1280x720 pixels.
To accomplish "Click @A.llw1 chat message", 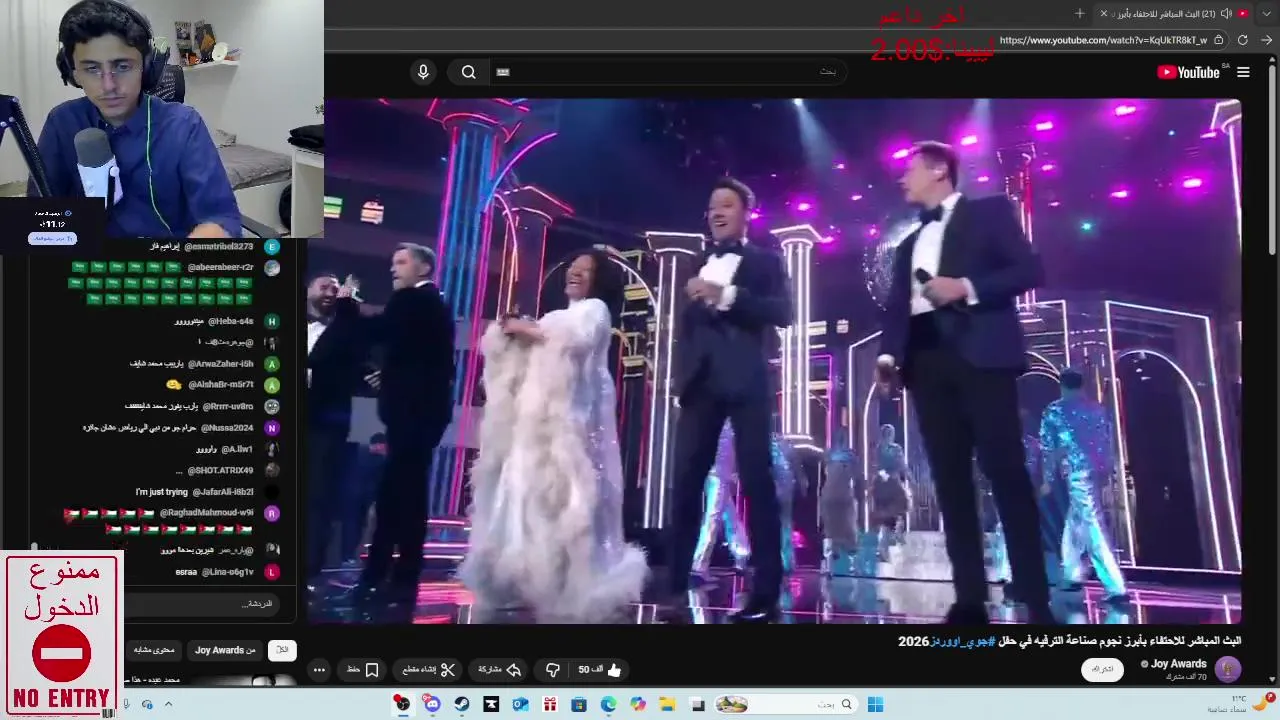I will [225, 449].
